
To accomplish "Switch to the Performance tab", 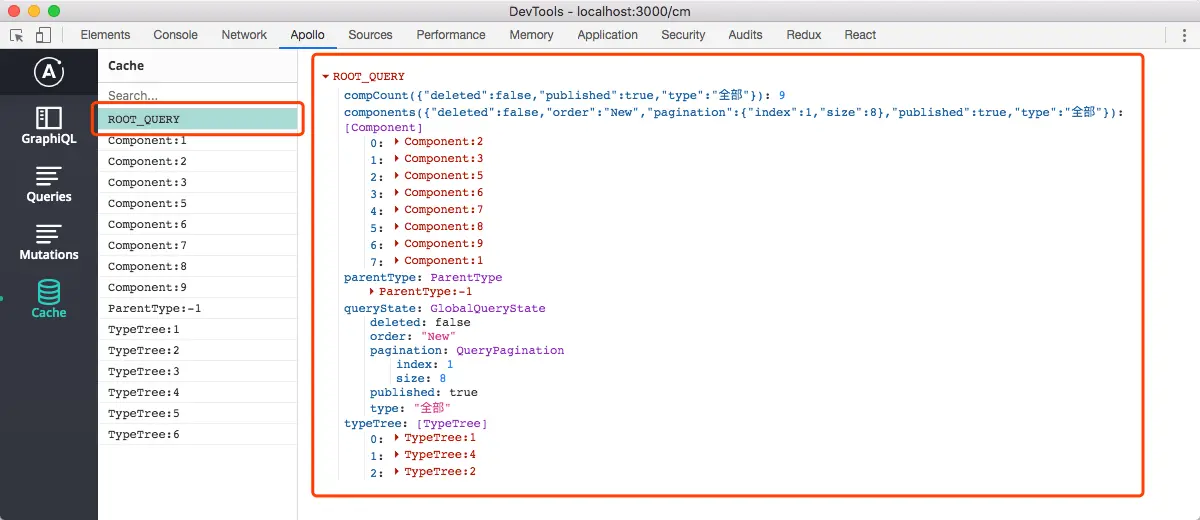I will pos(451,35).
